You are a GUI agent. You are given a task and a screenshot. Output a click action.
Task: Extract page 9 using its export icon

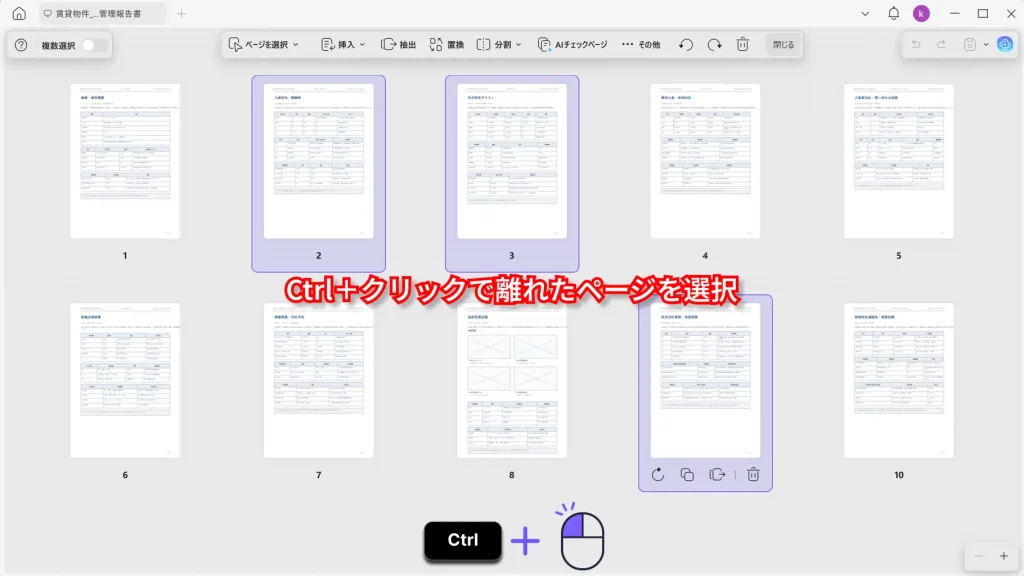tap(717, 475)
